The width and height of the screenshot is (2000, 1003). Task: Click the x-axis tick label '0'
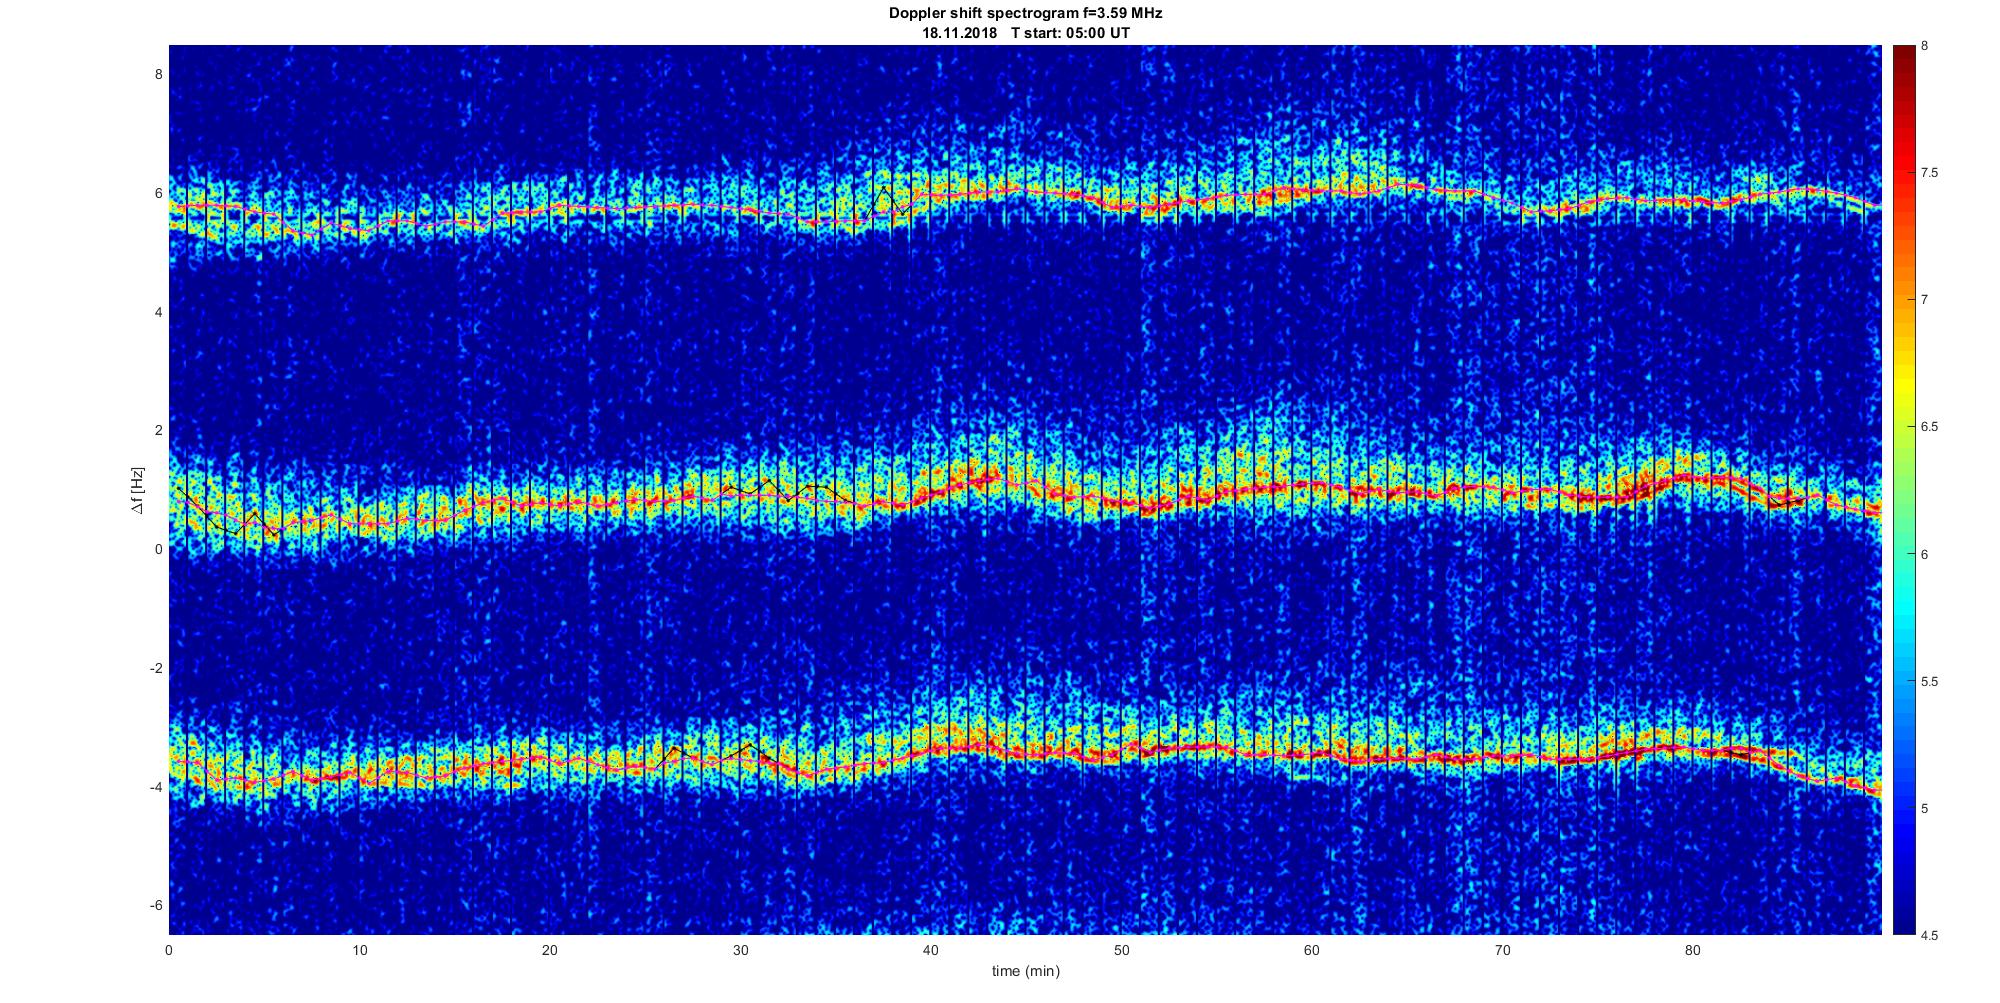(x=169, y=950)
